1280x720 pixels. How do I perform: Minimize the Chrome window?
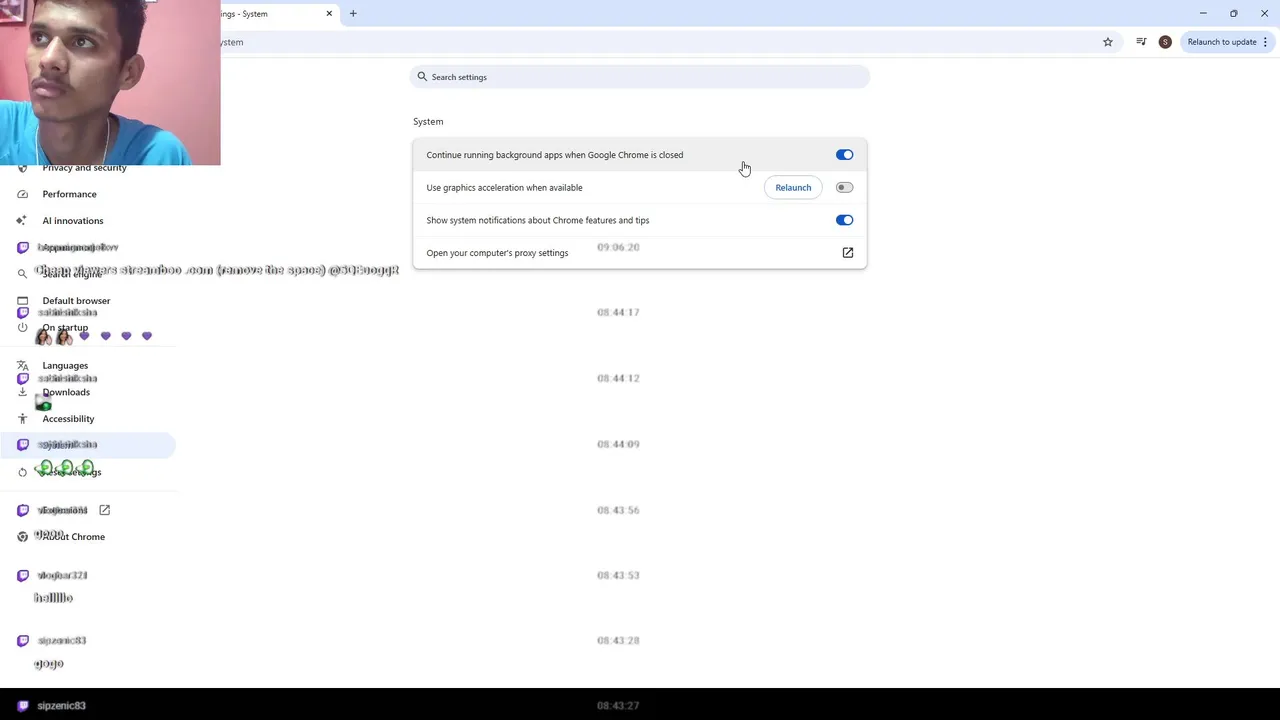pyautogui.click(x=1203, y=13)
